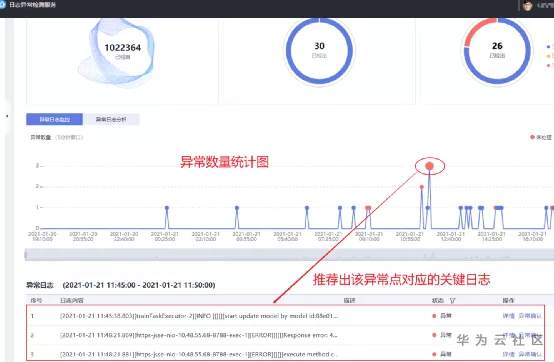This screenshot has height=362, width=554.
Task: Click 异常确认 for log row 1
Action: click(530, 316)
